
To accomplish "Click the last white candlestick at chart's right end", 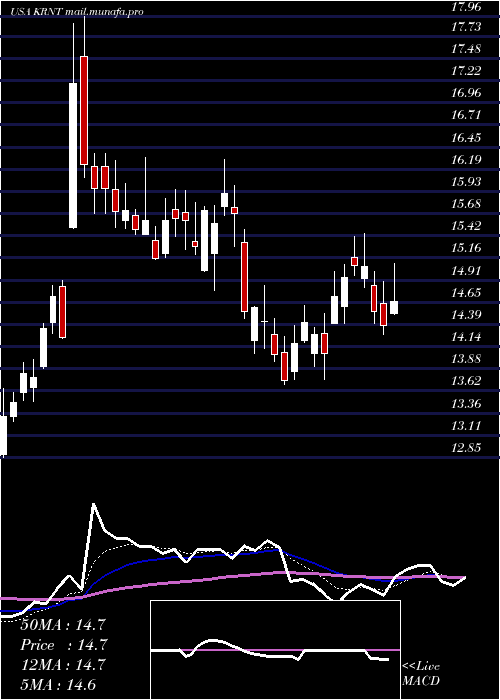I will click(x=394, y=308).
